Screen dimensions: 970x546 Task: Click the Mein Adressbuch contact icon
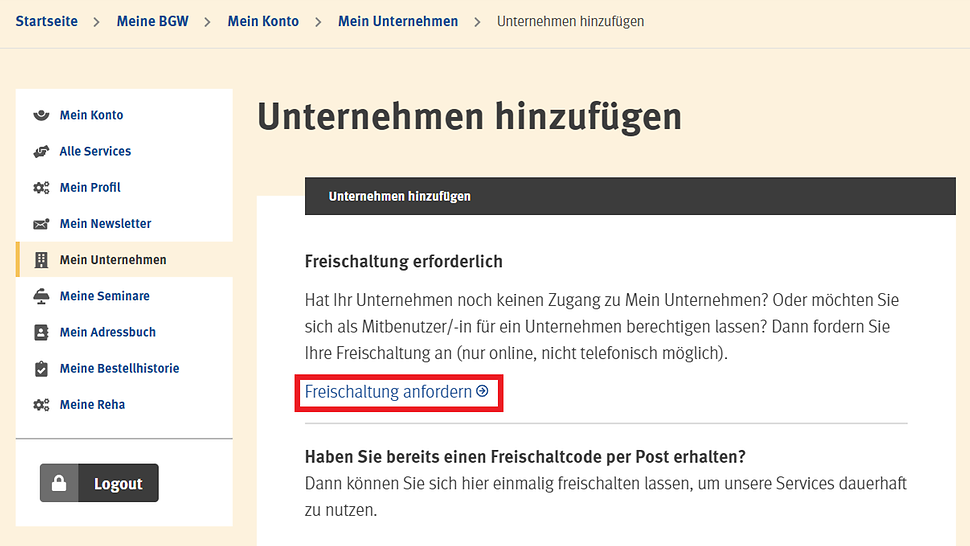coord(41,332)
